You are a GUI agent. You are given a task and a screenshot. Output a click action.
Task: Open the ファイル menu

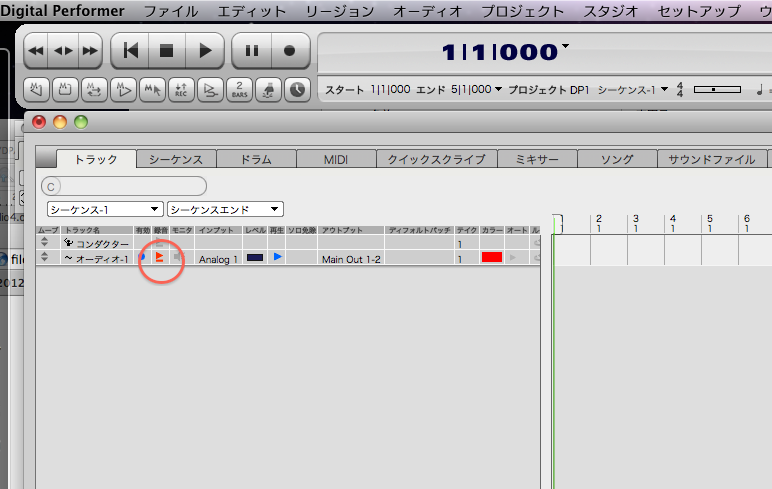point(171,11)
